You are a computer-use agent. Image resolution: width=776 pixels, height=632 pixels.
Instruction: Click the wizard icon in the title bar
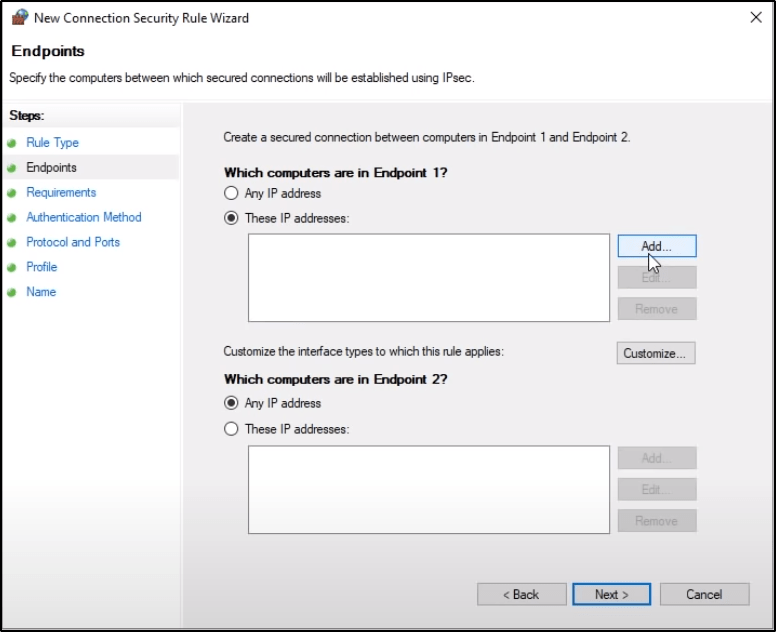click(x=19, y=17)
